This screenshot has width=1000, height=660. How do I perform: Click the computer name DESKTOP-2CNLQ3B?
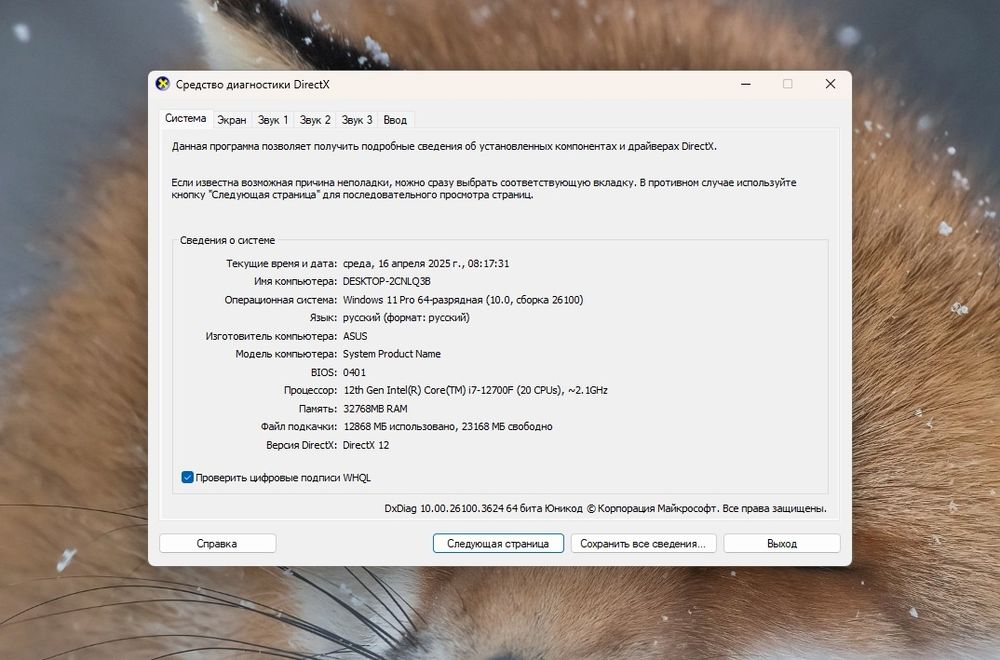coord(386,281)
